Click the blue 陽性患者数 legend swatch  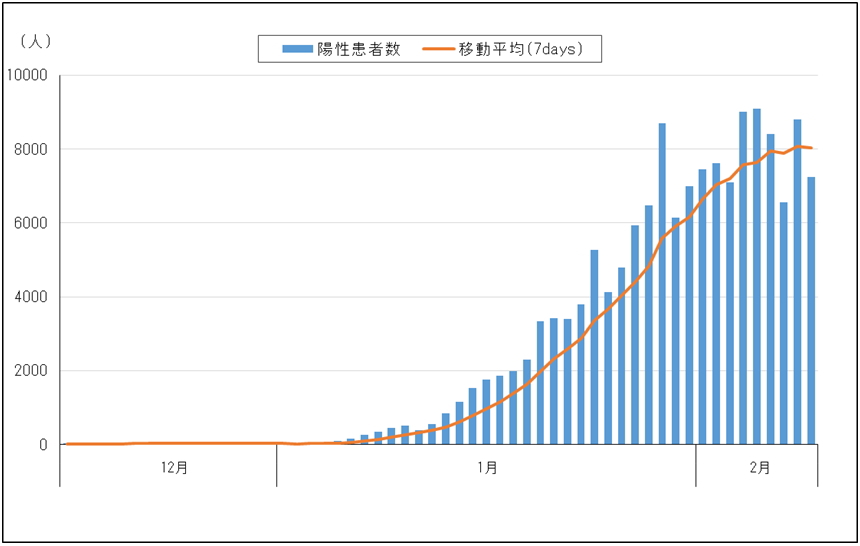point(298,49)
